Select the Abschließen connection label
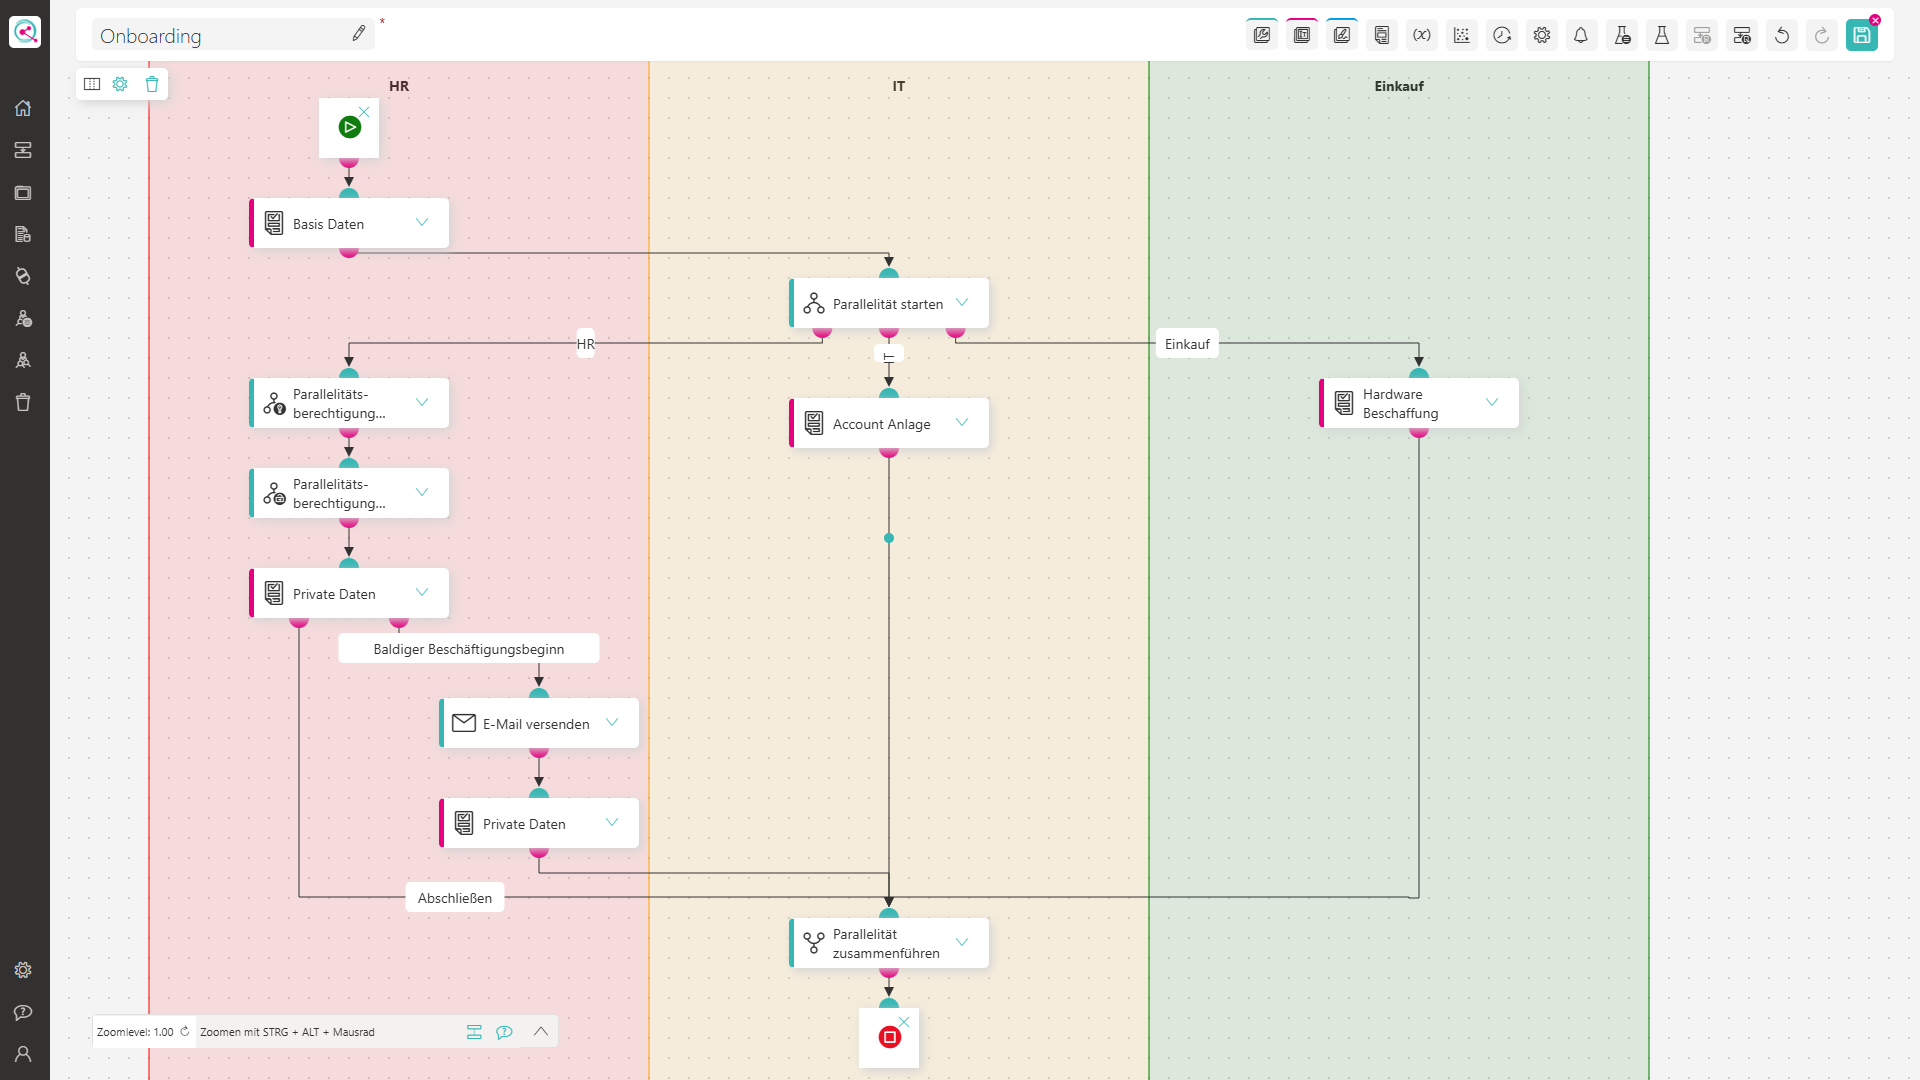 pos(455,898)
